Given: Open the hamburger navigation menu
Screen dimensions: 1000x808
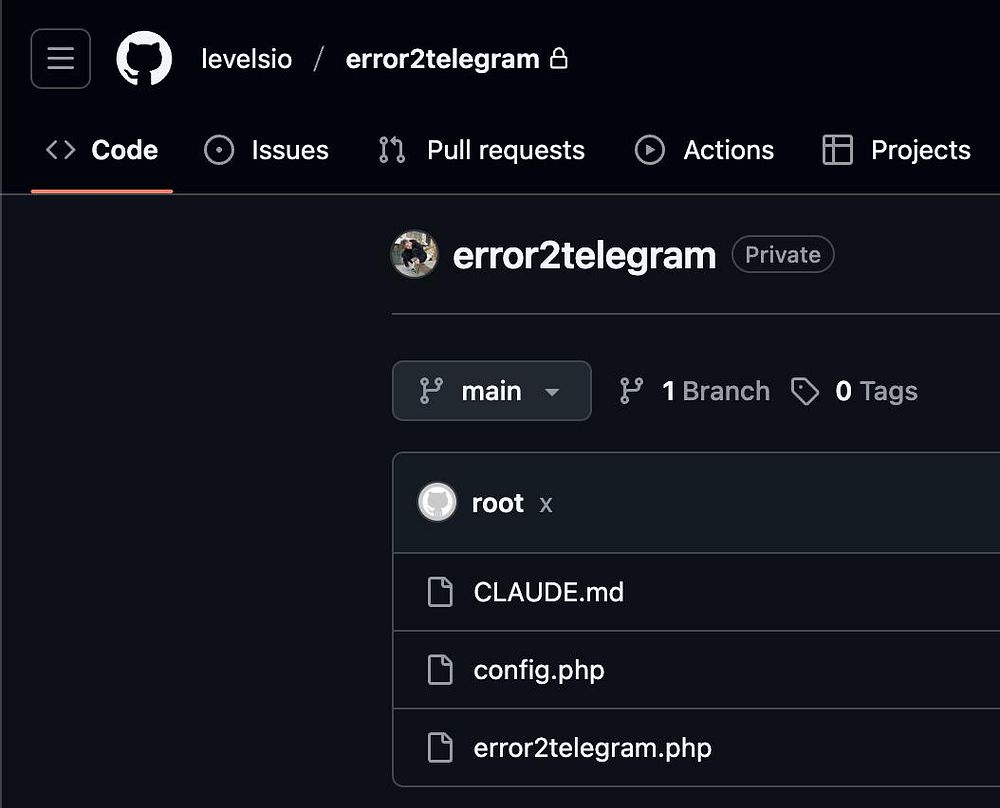Looking at the screenshot, I should click(60, 59).
